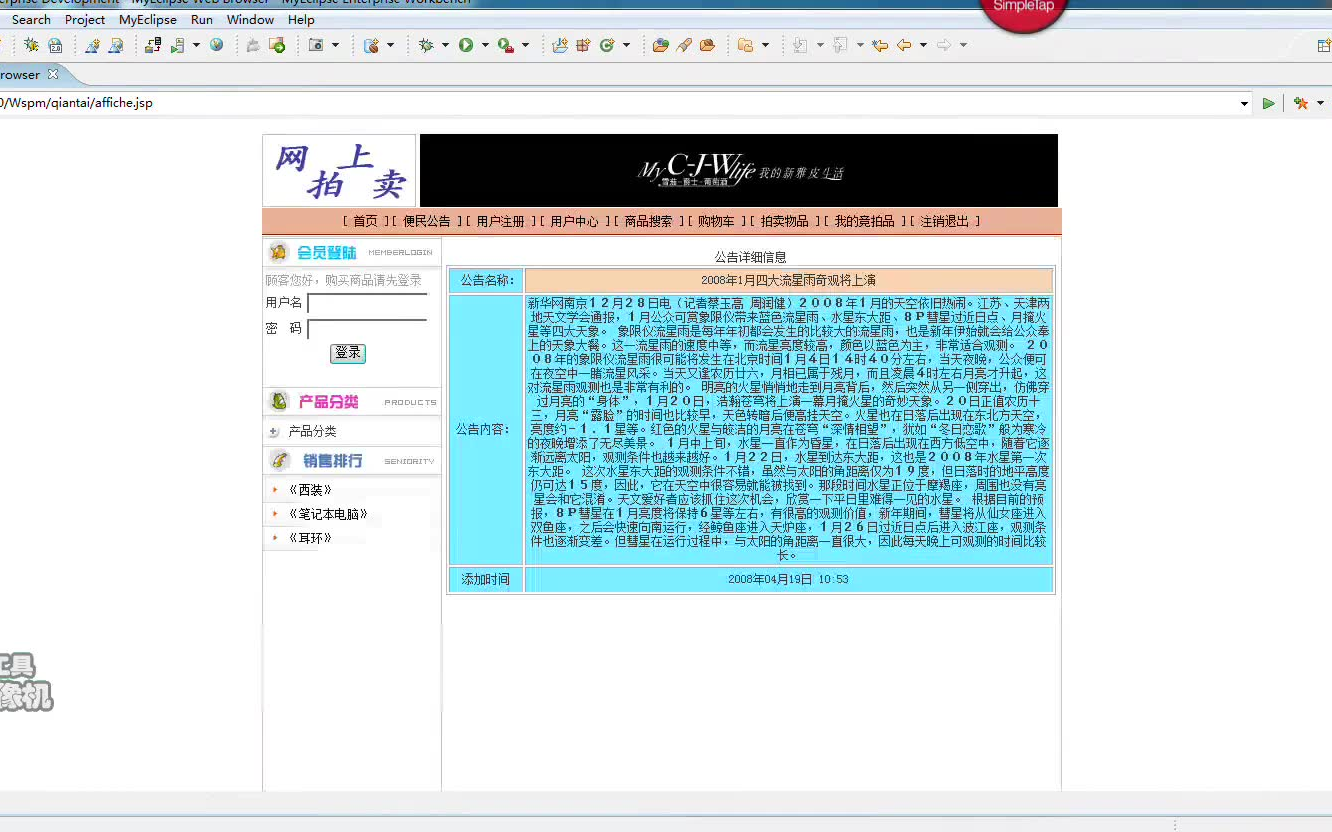Open the 拍卖物品 auction items link
The height and width of the screenshot is (832, 1332).
click(x=784, y=222)
